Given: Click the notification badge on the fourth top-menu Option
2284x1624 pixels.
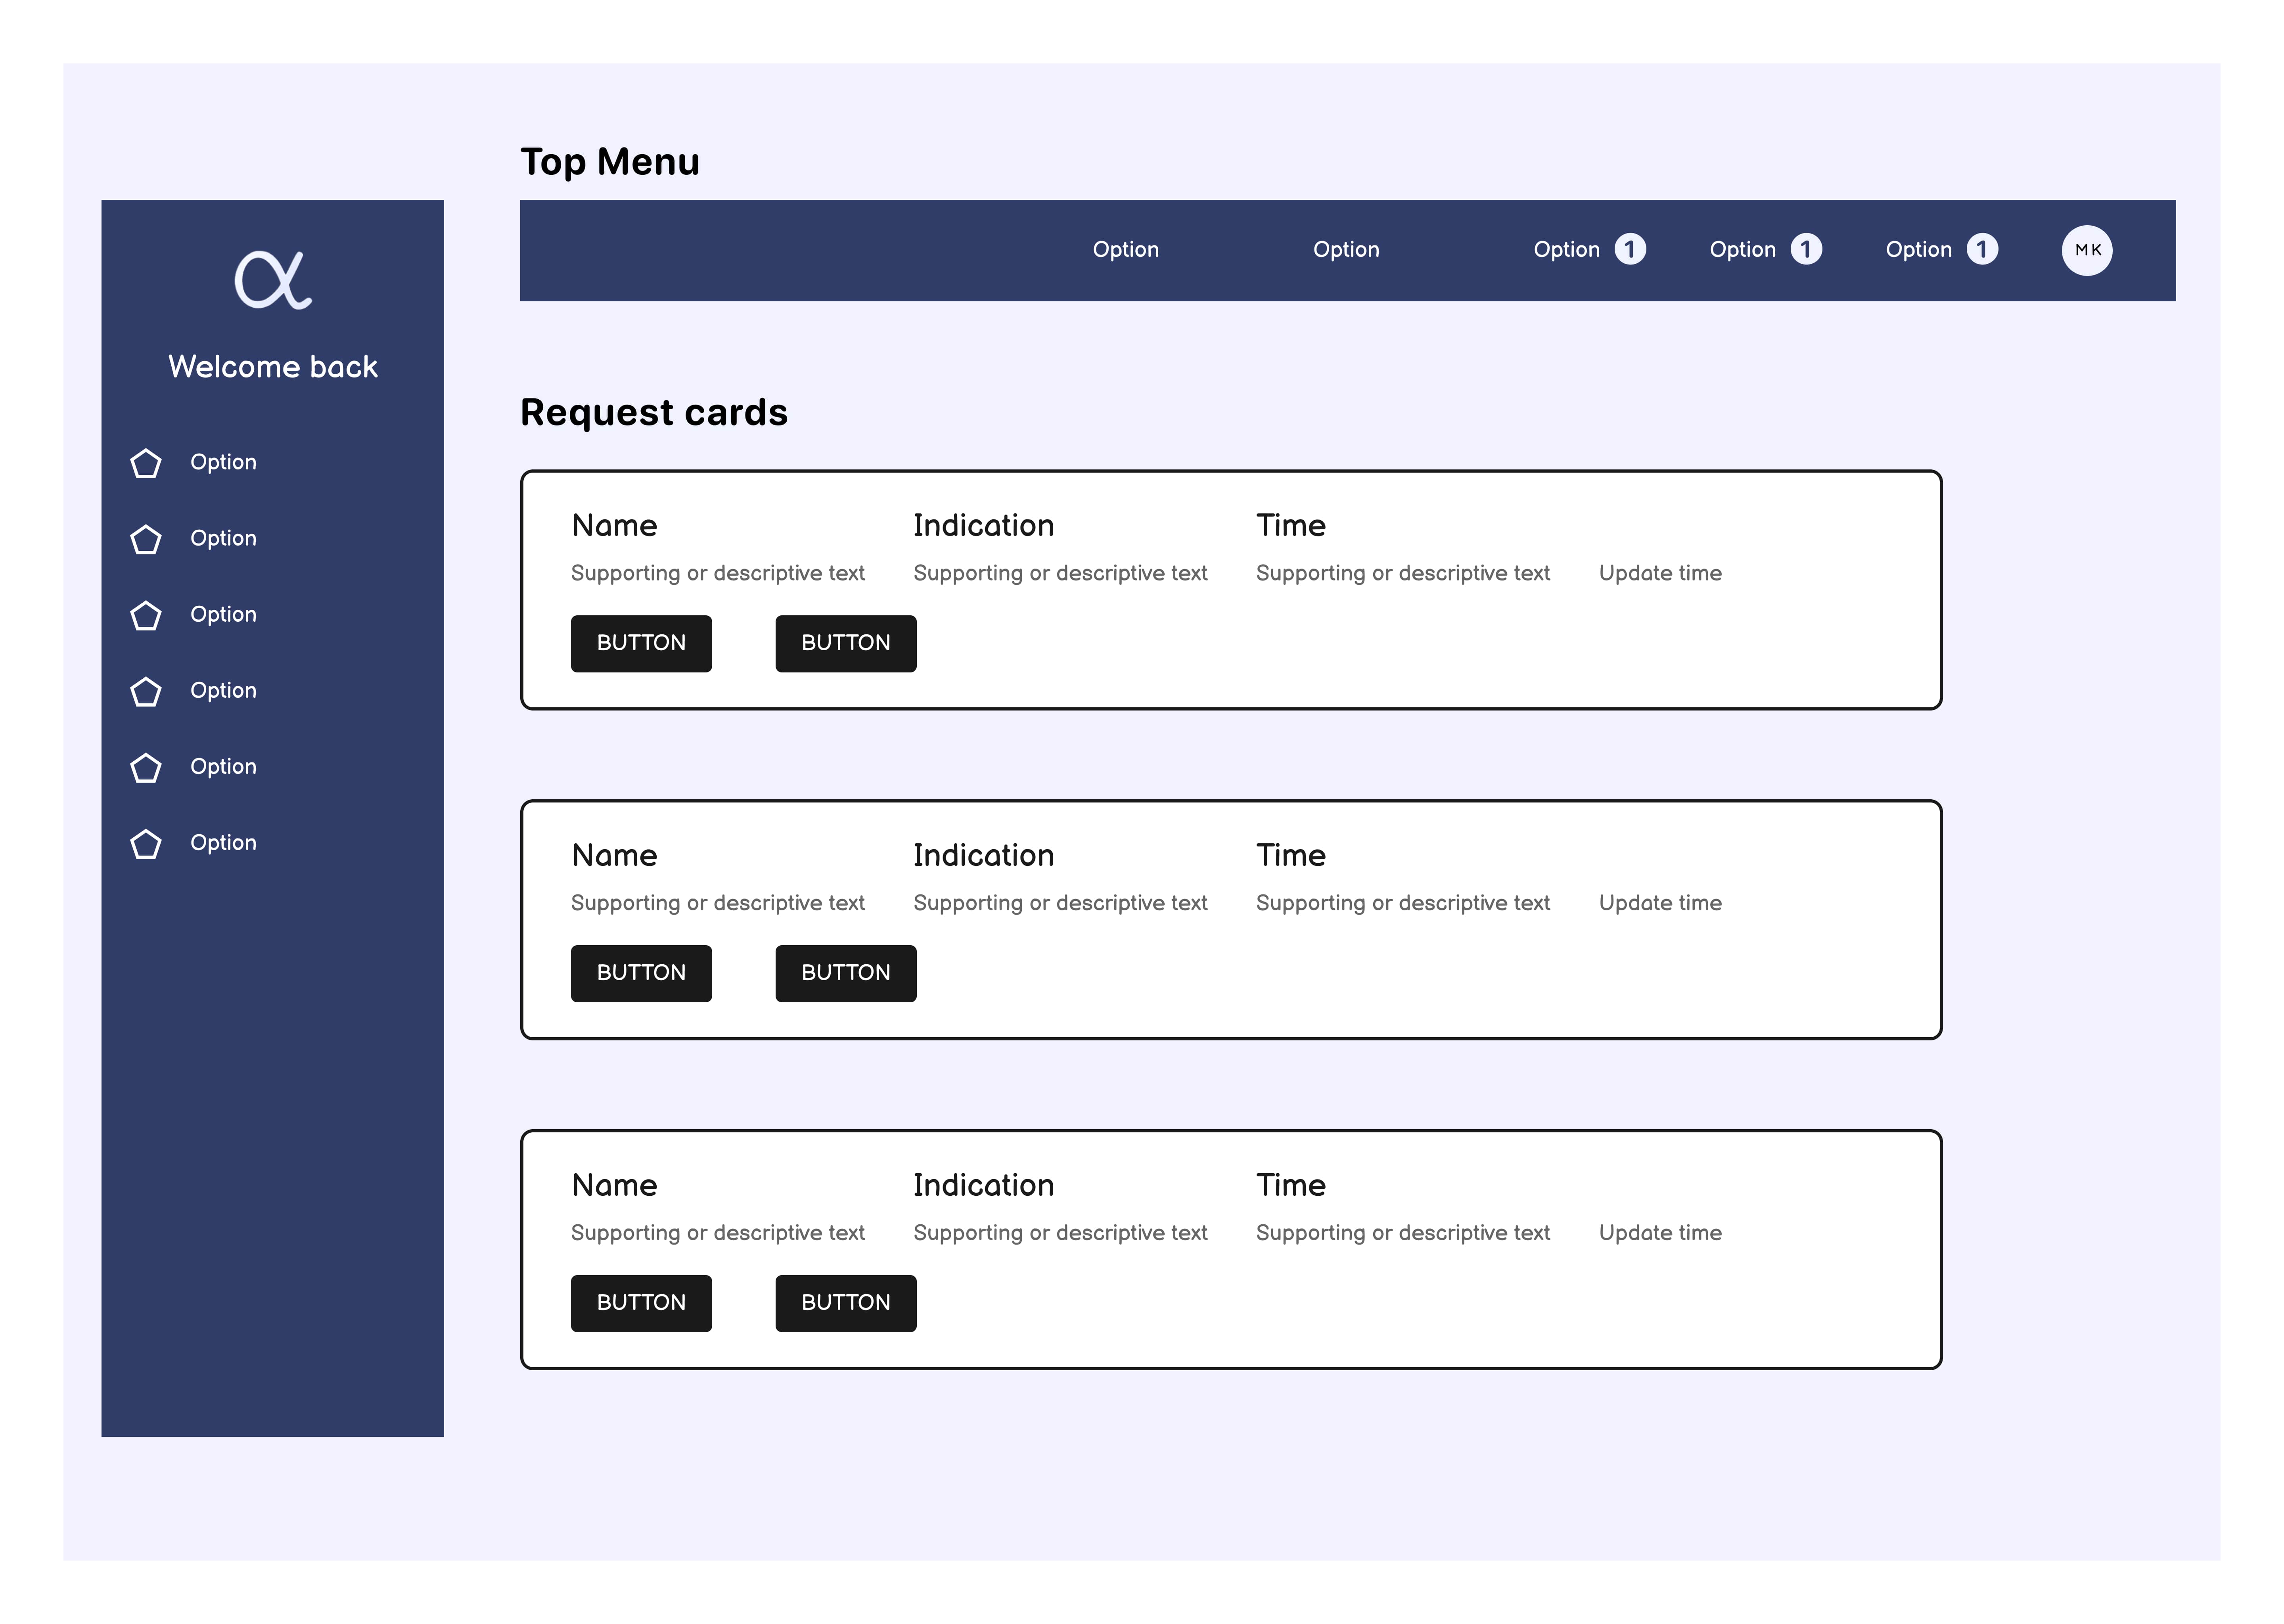Looking at the screenshot, I should point(1806,249).
